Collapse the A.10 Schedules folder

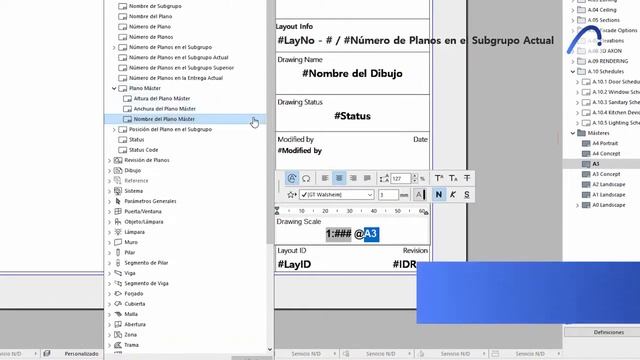573,71
